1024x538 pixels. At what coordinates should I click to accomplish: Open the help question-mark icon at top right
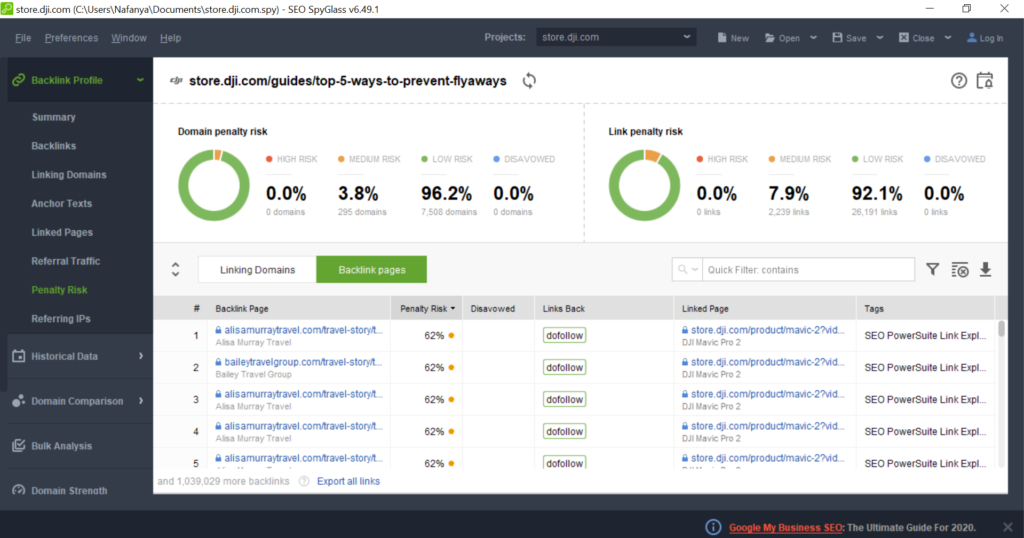[x=959, y=81]
